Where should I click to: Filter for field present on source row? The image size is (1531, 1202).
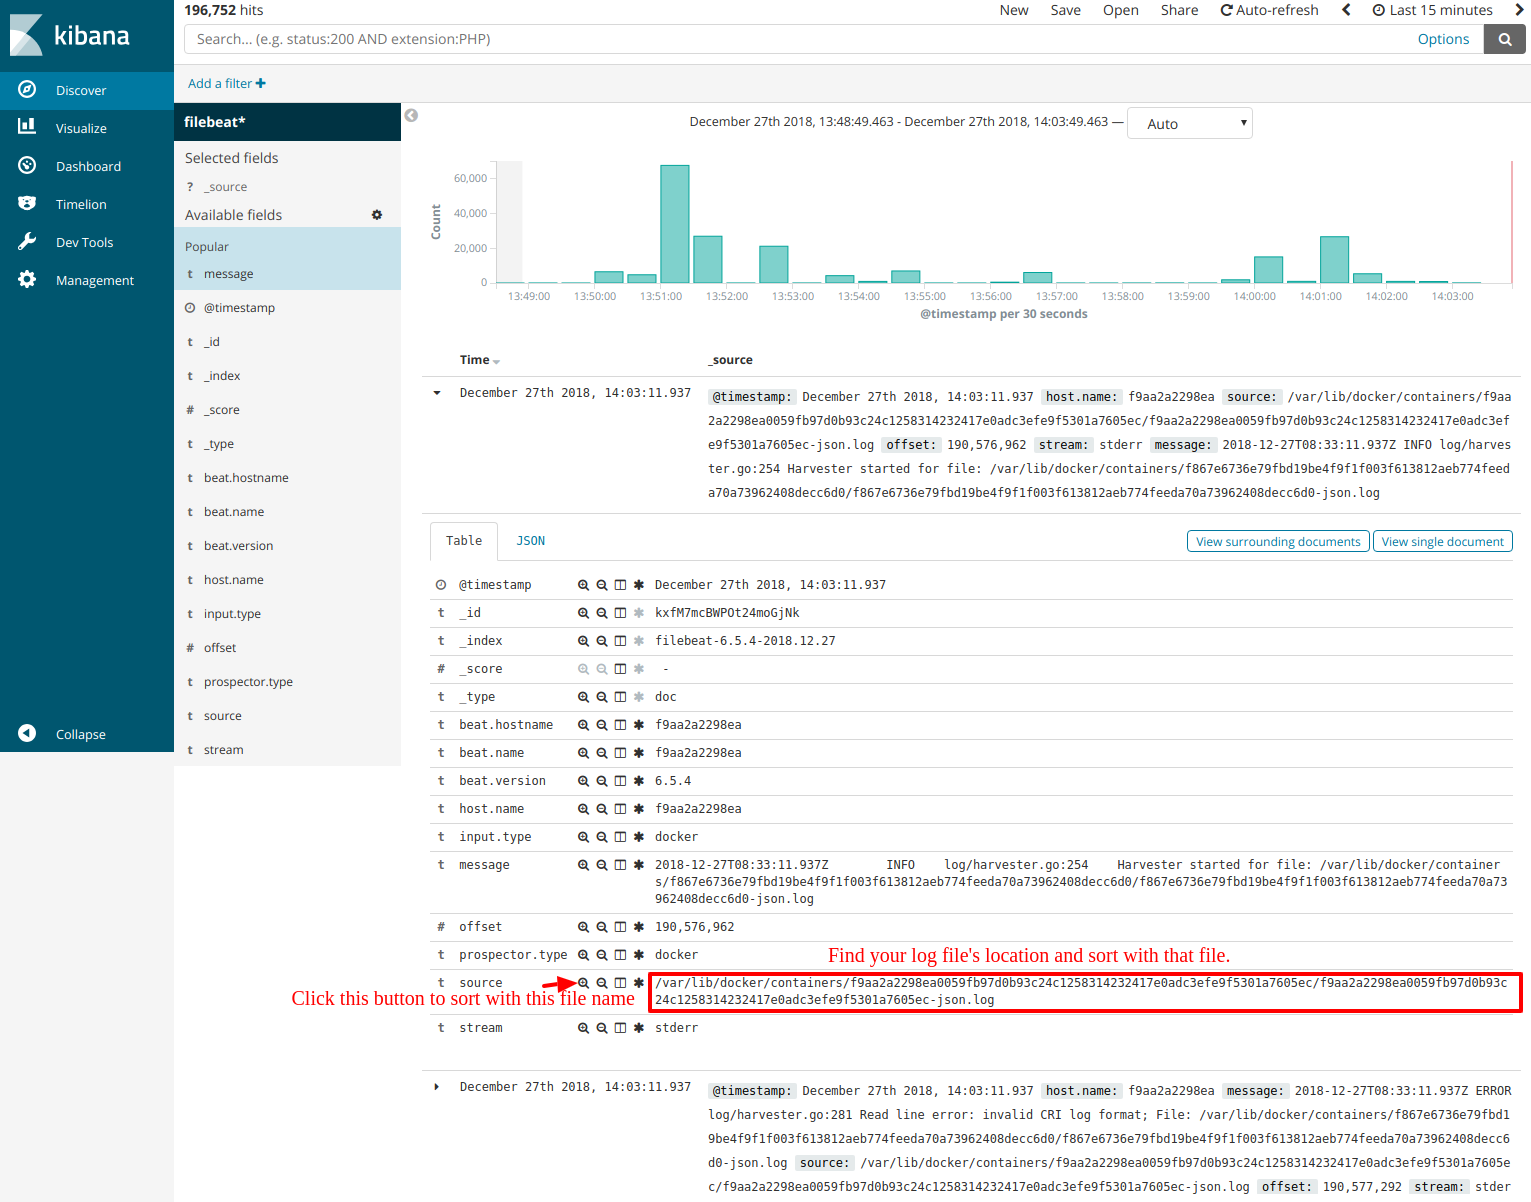(639, 983)
